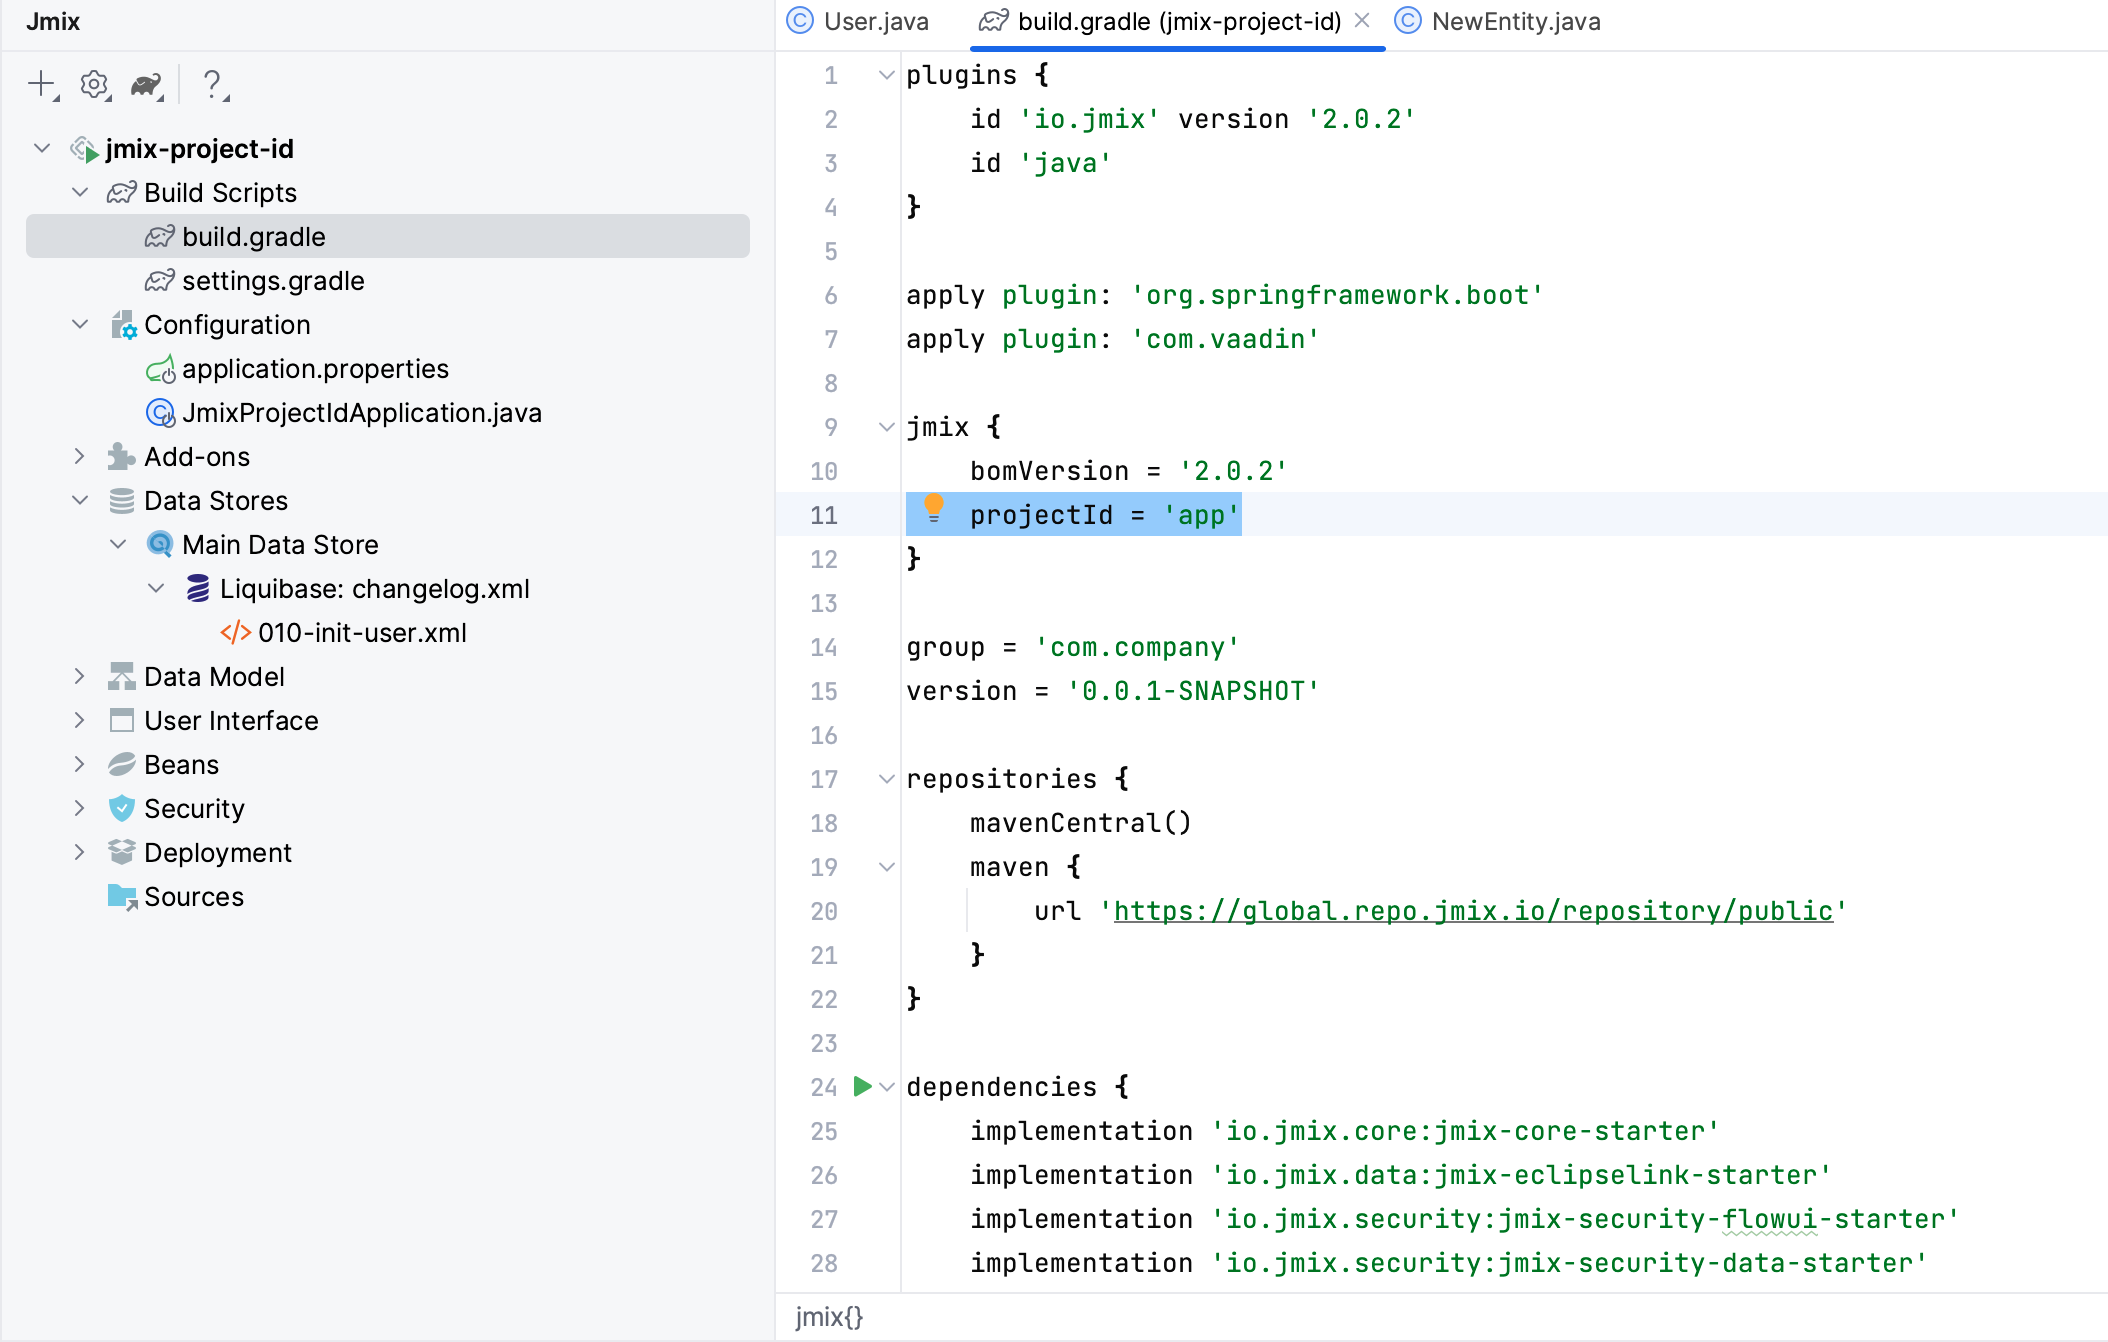2108x1342 pixels.
Task: Open the Jmix settings gear menu
Action: [95, 84]
